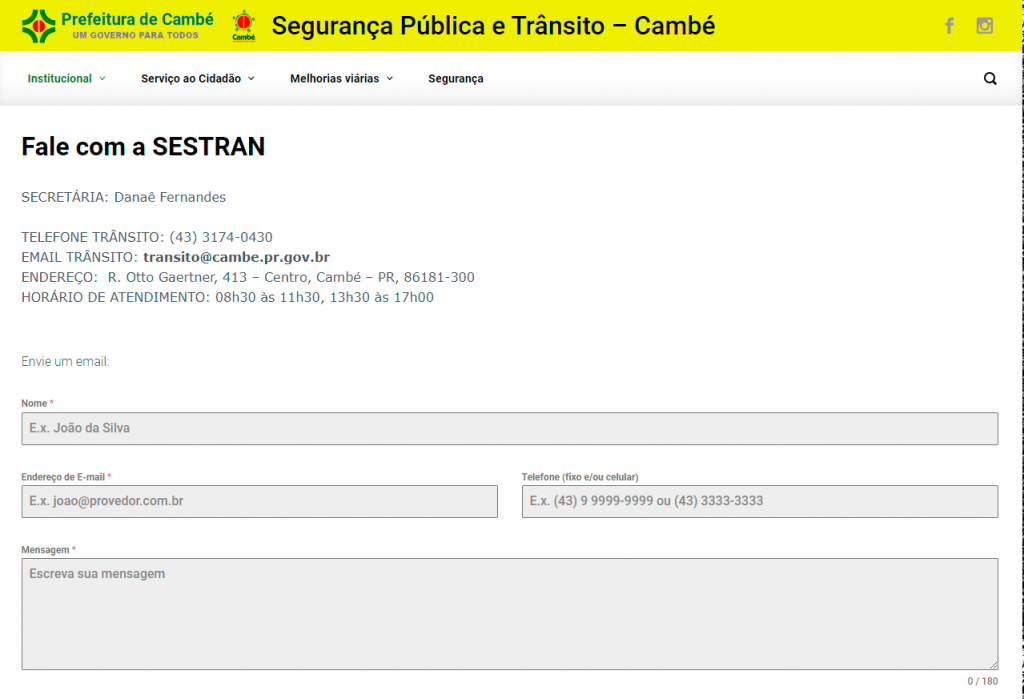Click the search magnifier icon

click(x=990, y=78)
